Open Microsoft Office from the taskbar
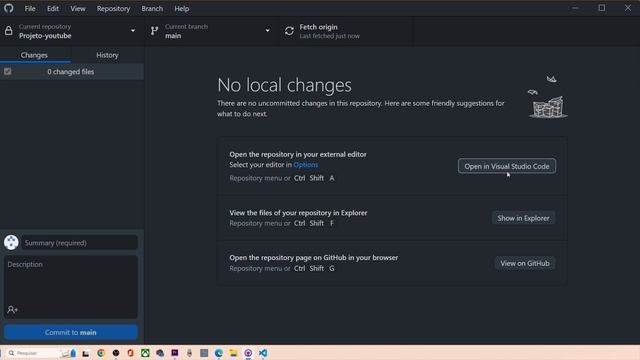The width and height of the screenshot is (640, 360). point(131,353)
